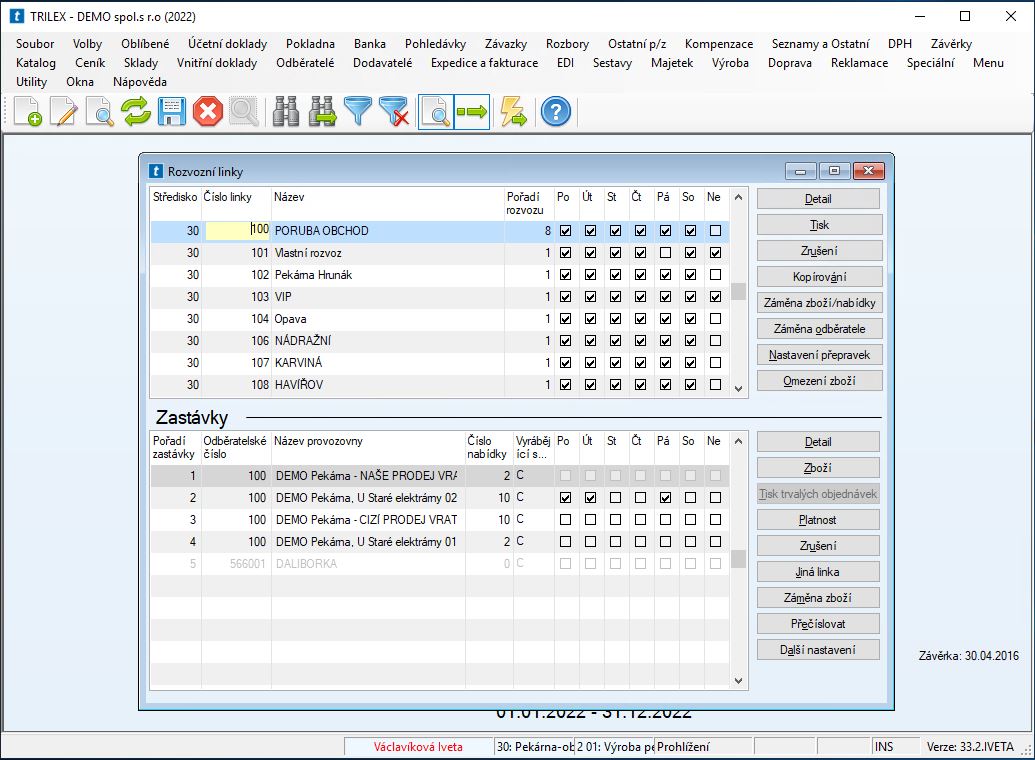The image size is (1035, 760).
Task: Click the edit record pencil icon
Action: (64, 112)
